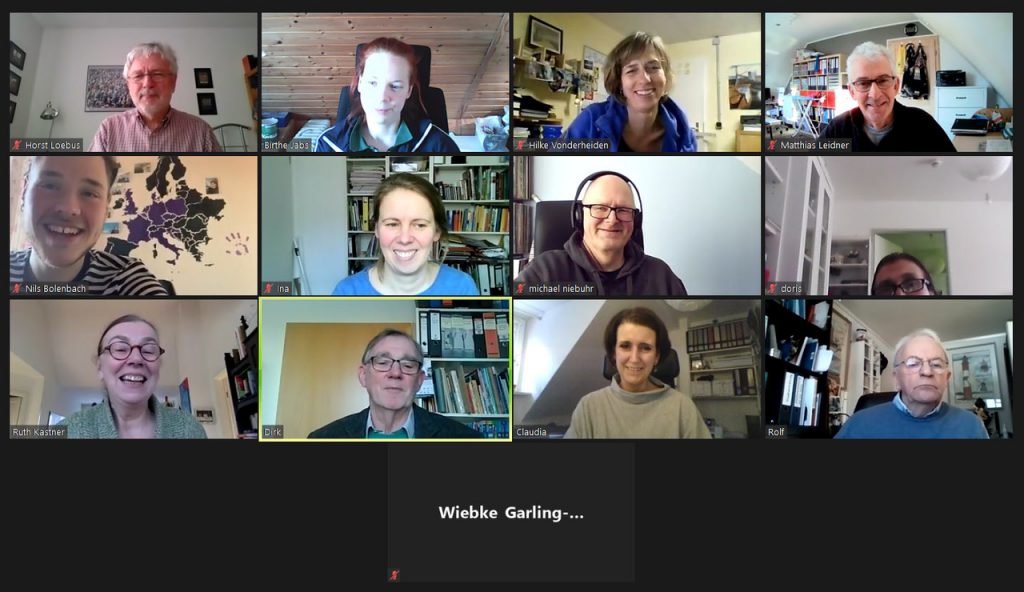1024x592 pixels.
Task: Select Claudia's video tile
Action: tap(637, 369)
